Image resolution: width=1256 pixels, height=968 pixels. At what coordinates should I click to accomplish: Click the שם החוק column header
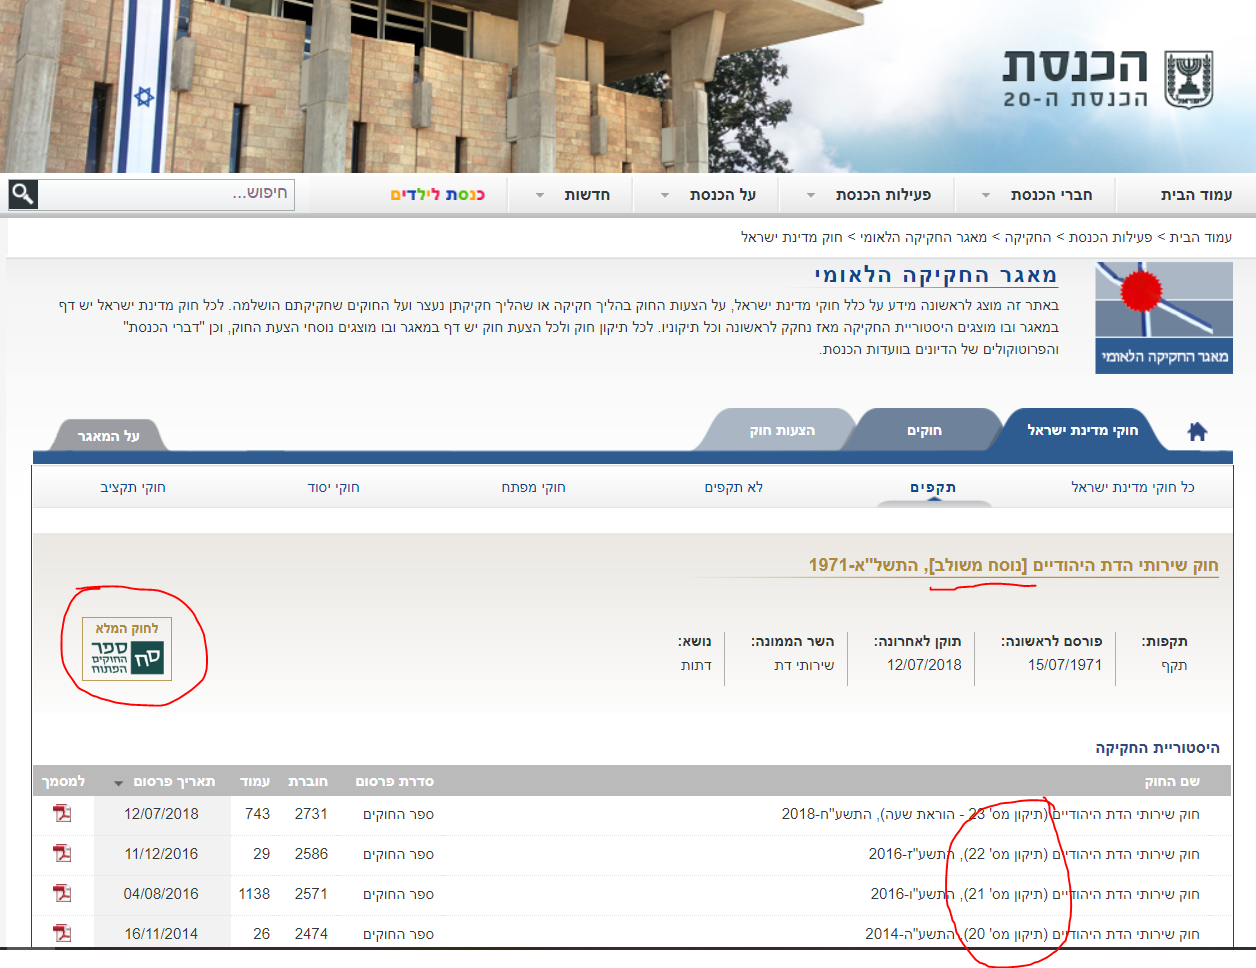point(1172,781)
